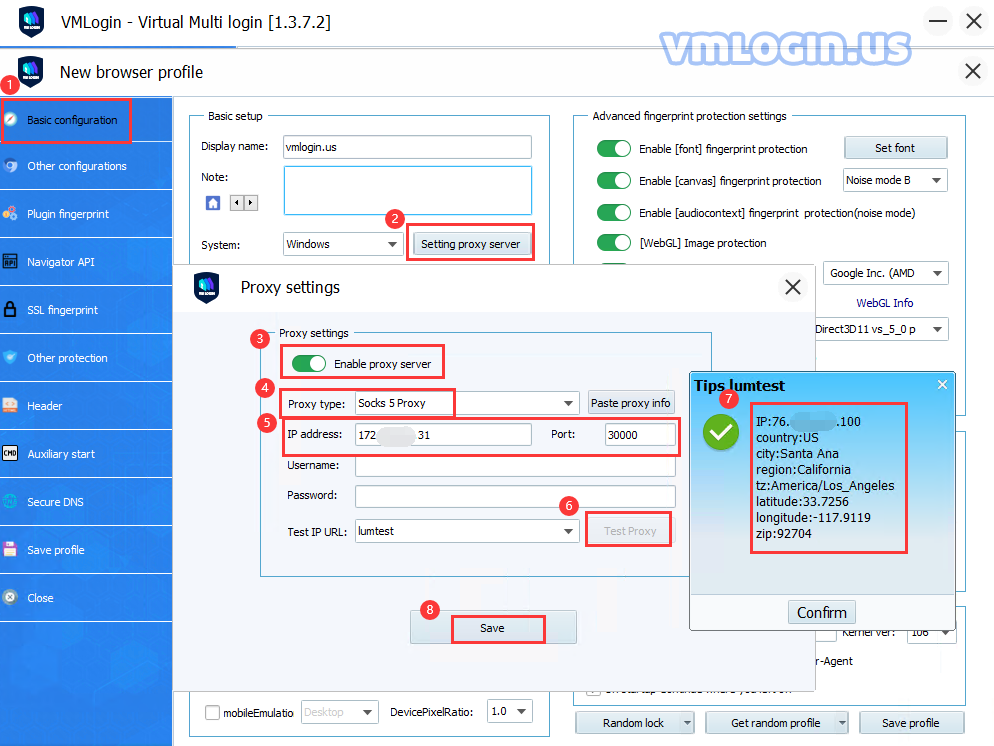Switch to Other configurations tab

click(86, 166)
